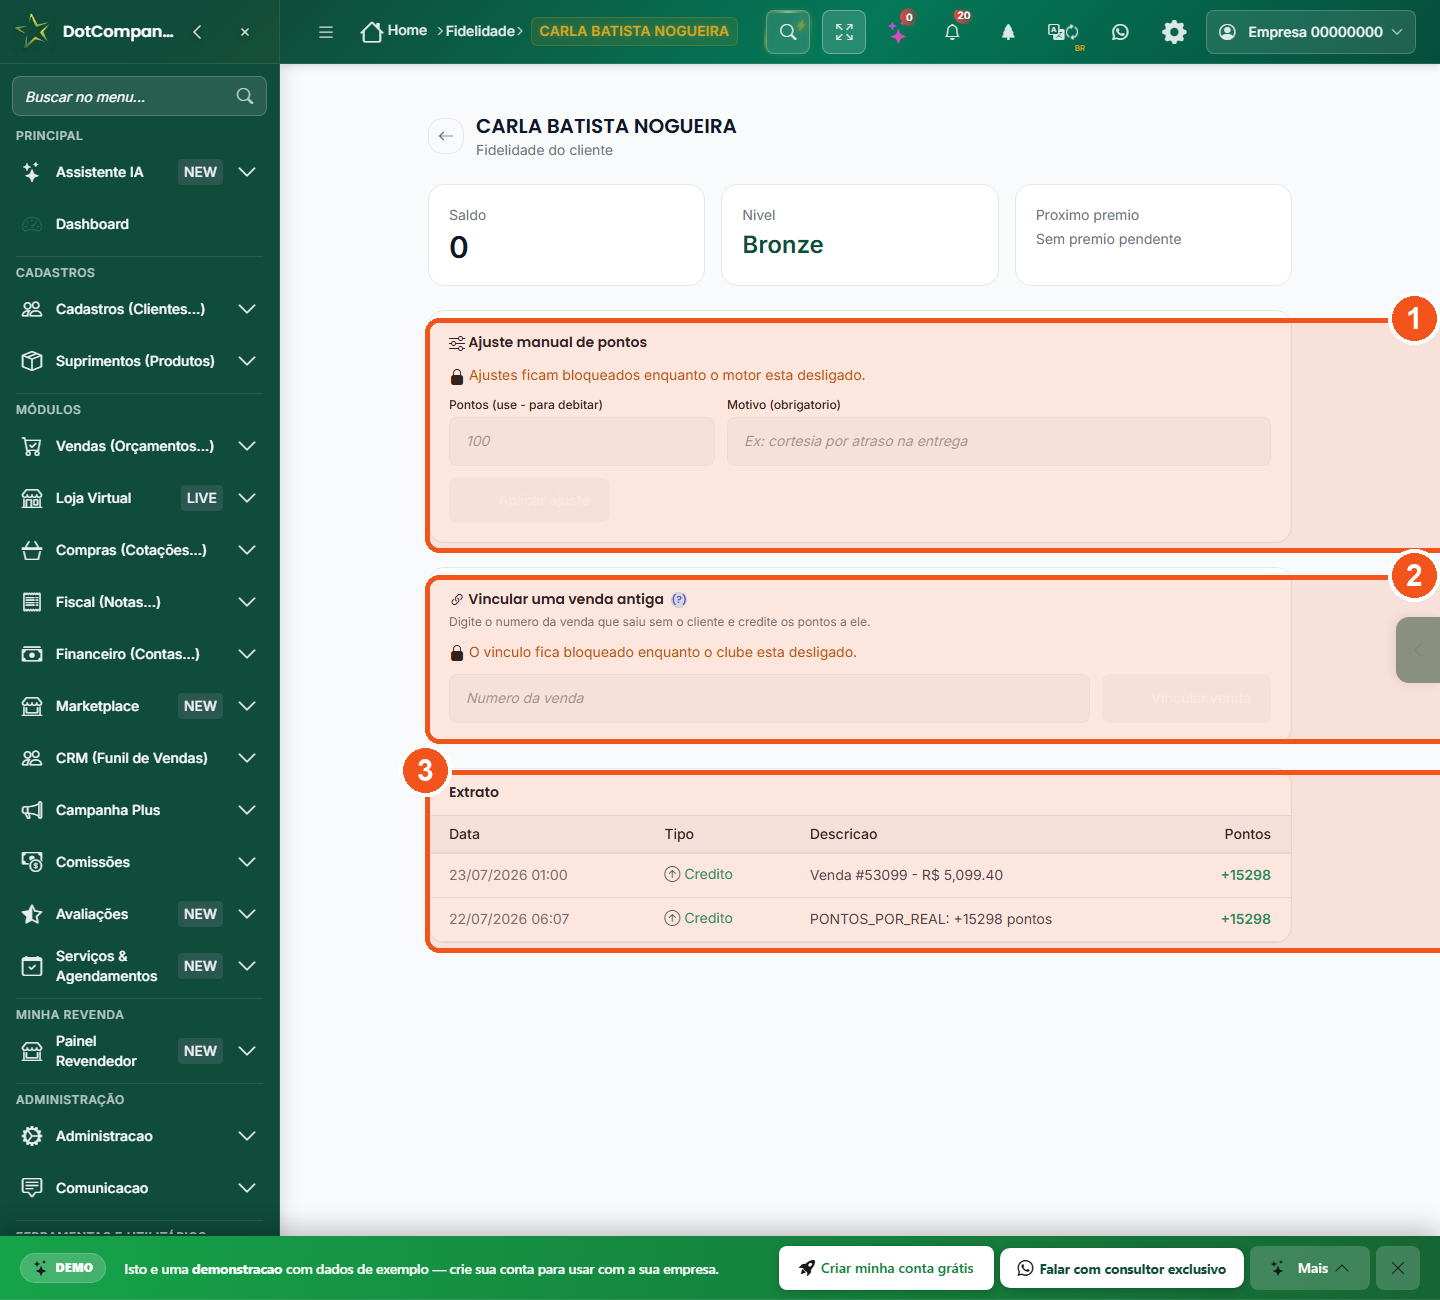Open the Dashboard menu item

pos(139,224)
